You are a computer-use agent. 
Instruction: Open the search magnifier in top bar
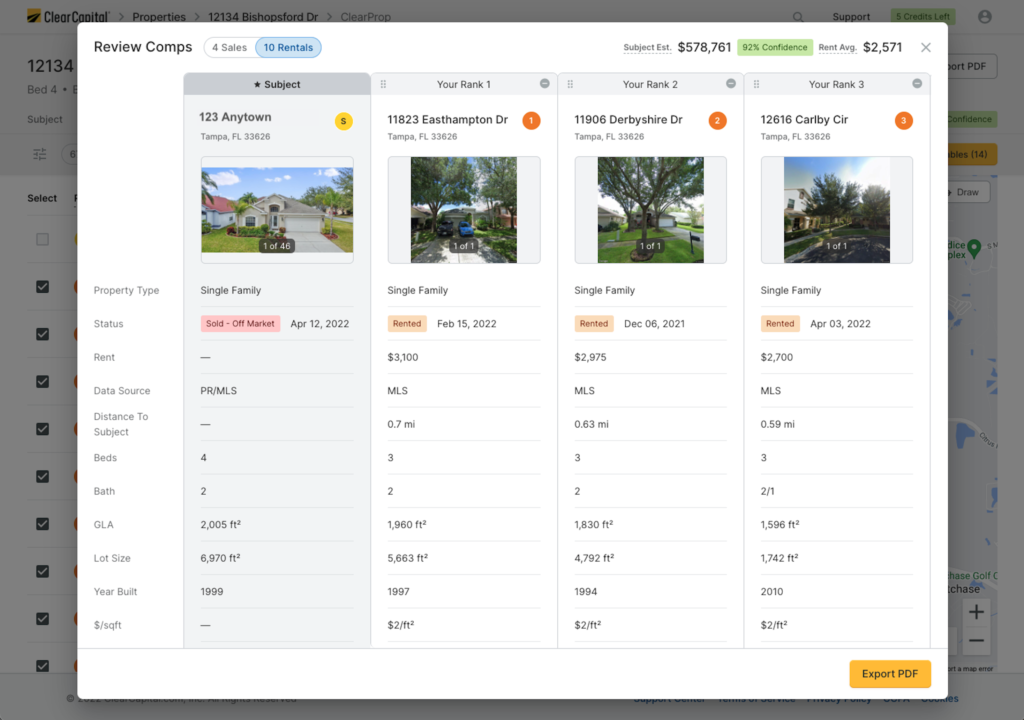(x=798, y=17)
